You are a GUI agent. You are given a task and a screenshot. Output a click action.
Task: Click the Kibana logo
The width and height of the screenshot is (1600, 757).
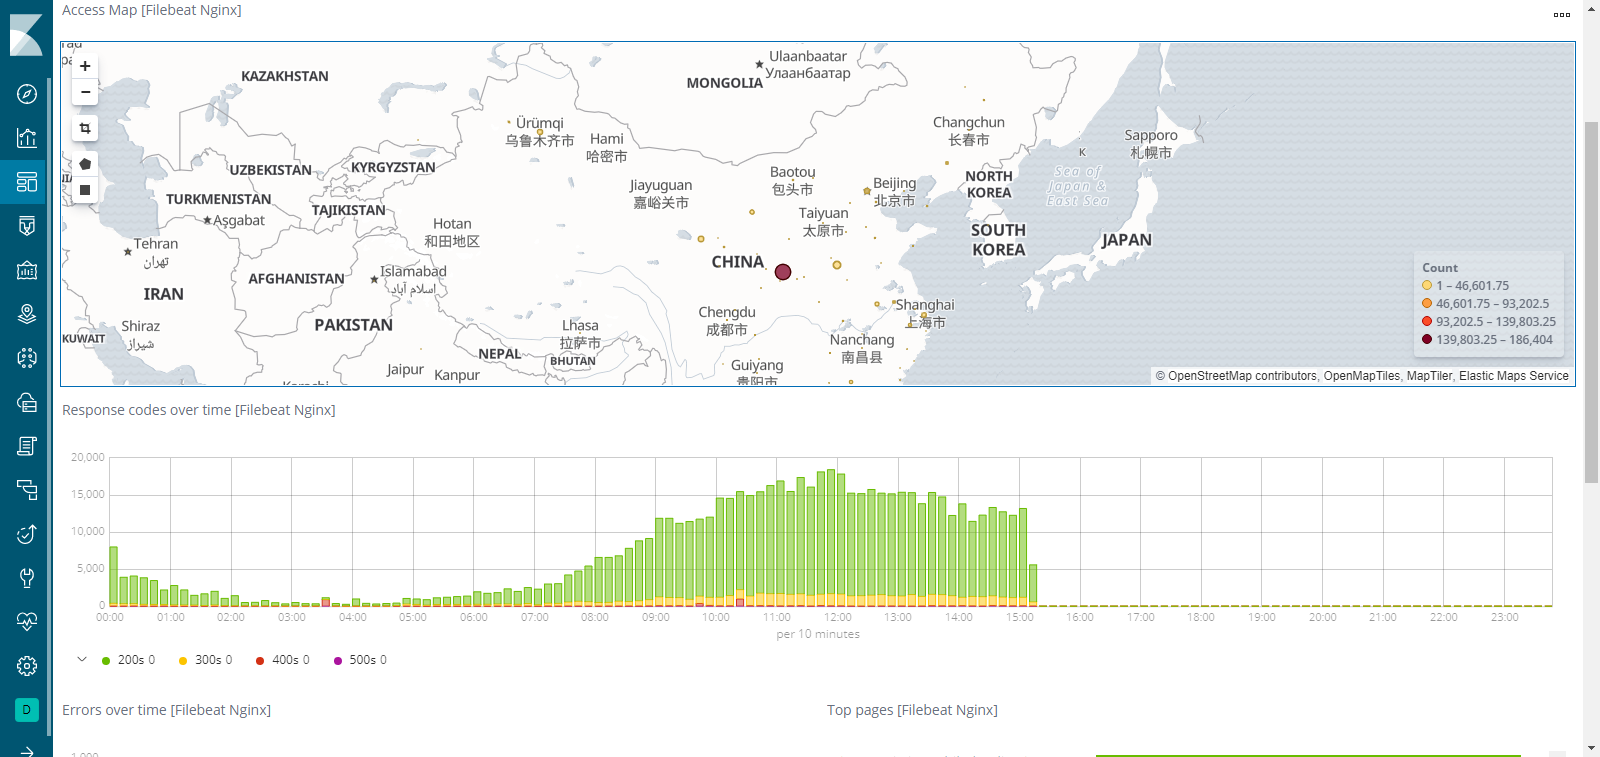26,35
